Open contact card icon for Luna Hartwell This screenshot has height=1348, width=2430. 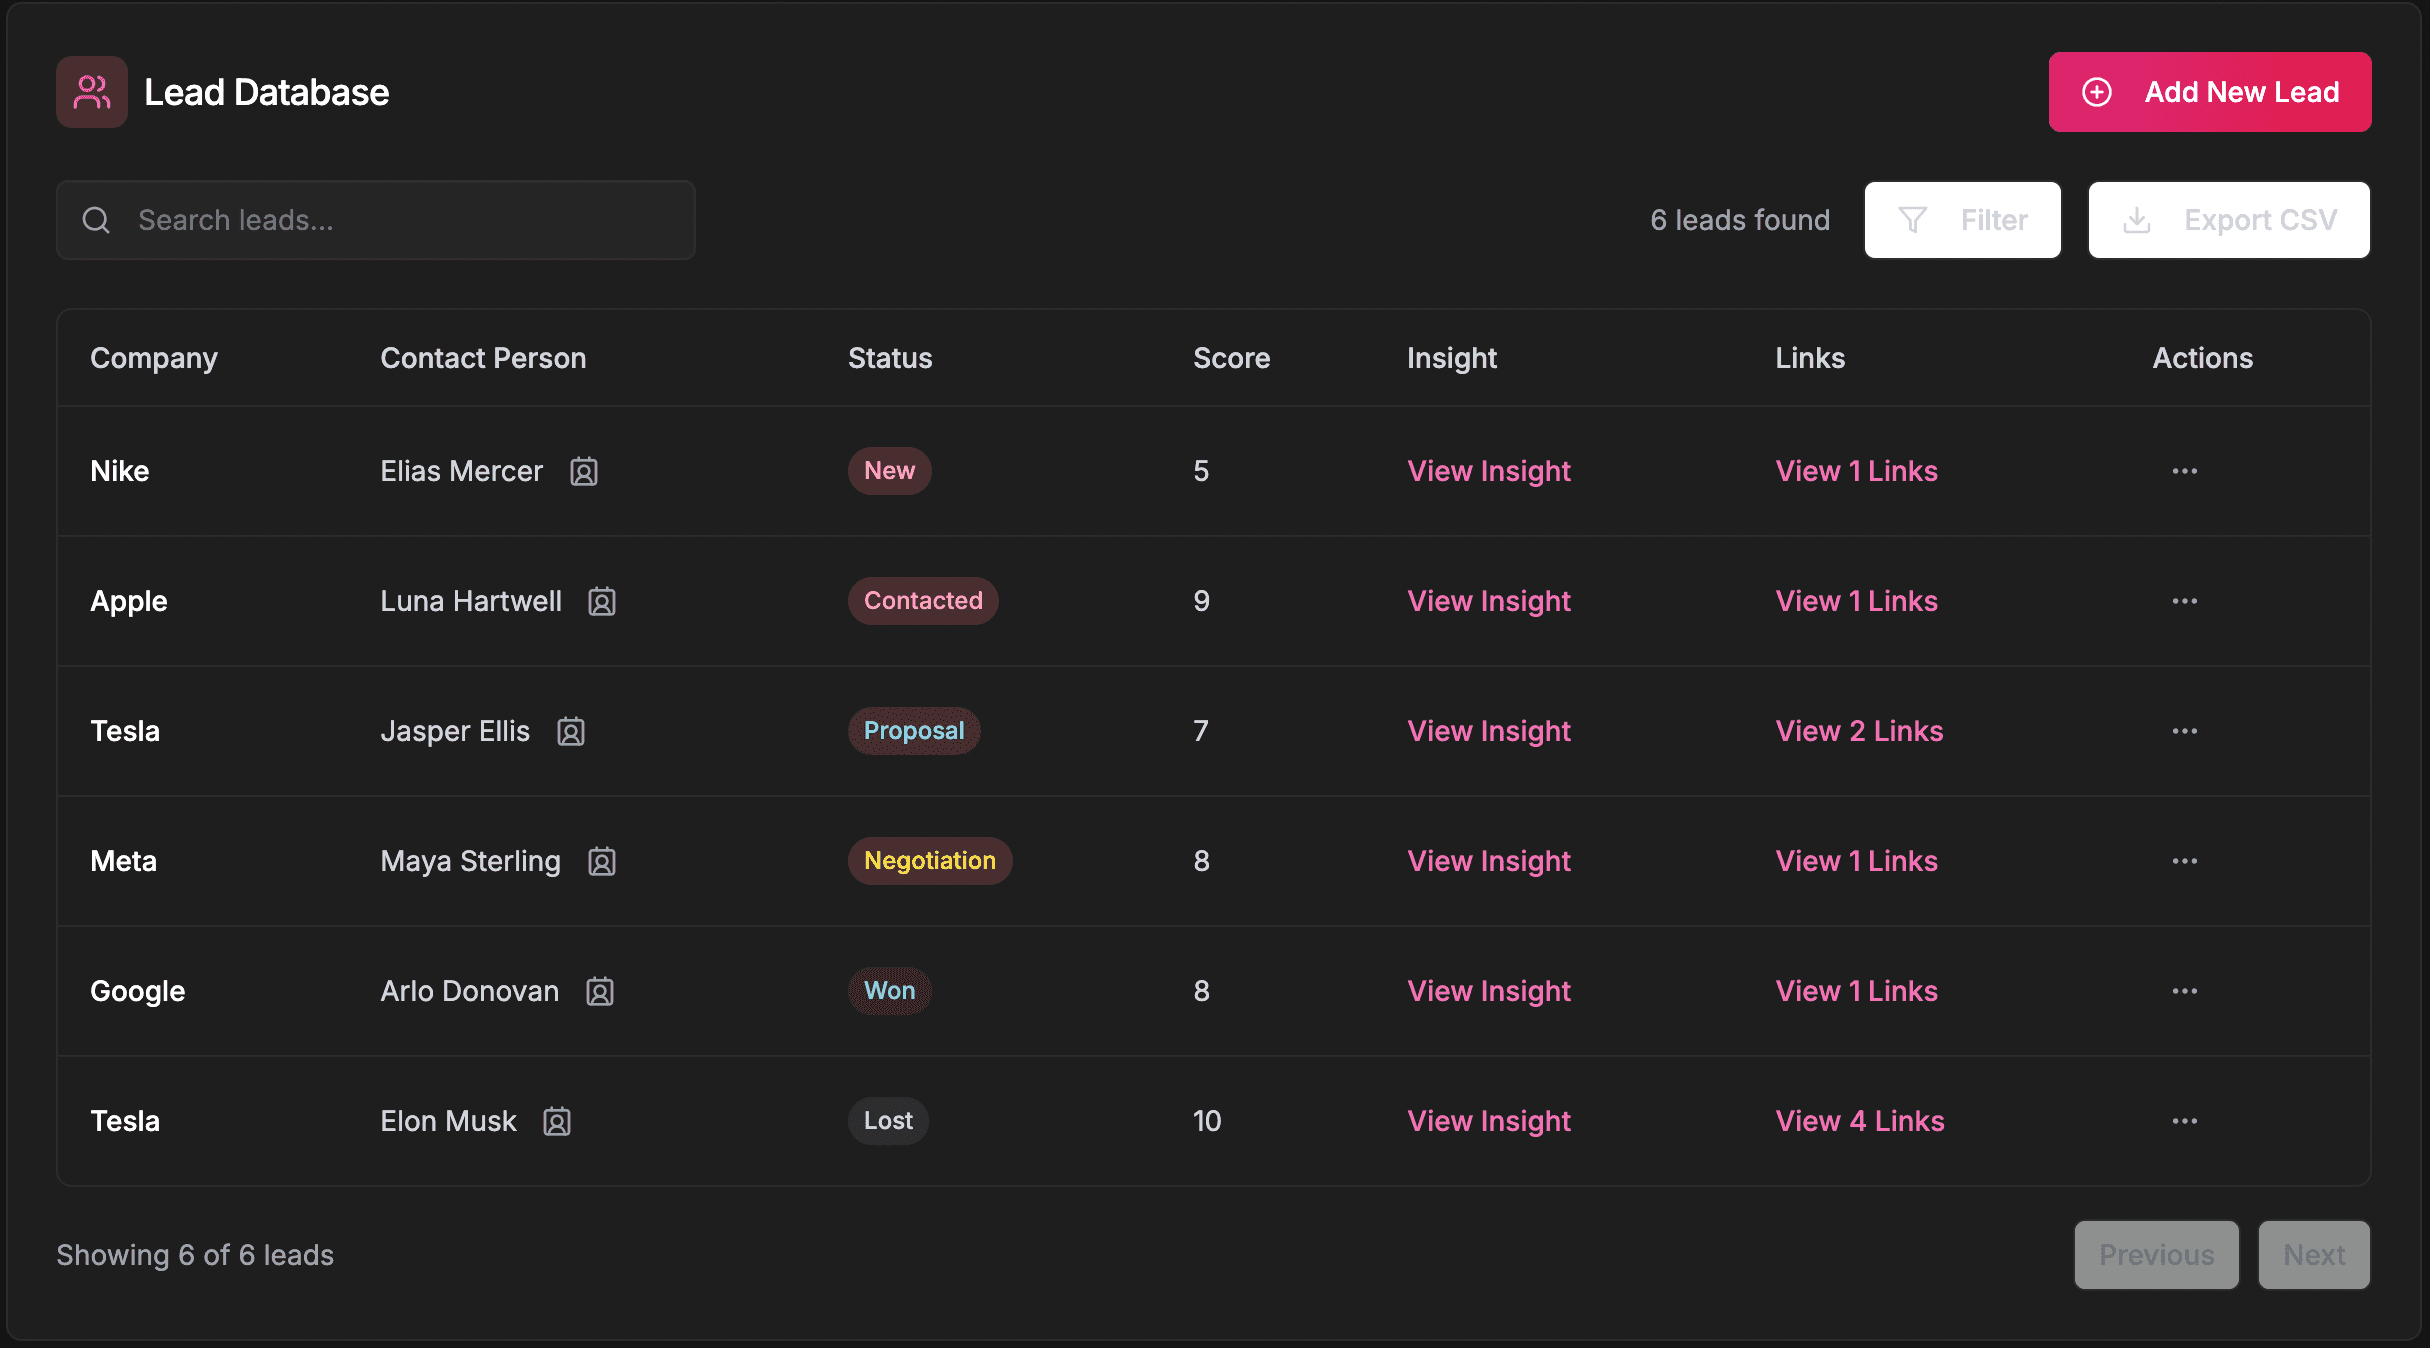pyautogui.click(x=602, y=601)
